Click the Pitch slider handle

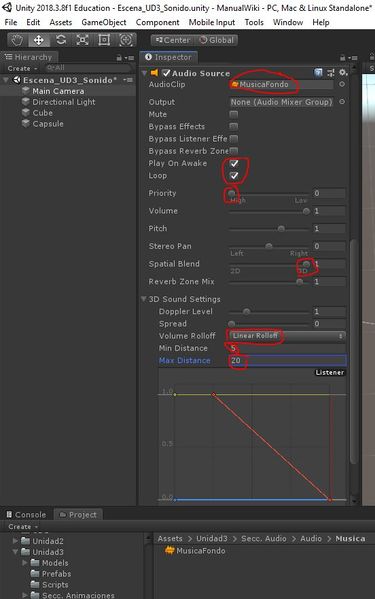[281, 228]
